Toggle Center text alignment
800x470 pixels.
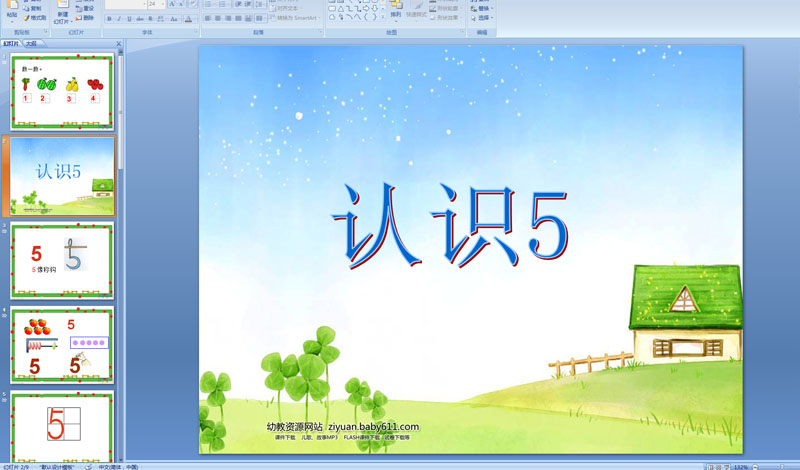coord(218,18)
